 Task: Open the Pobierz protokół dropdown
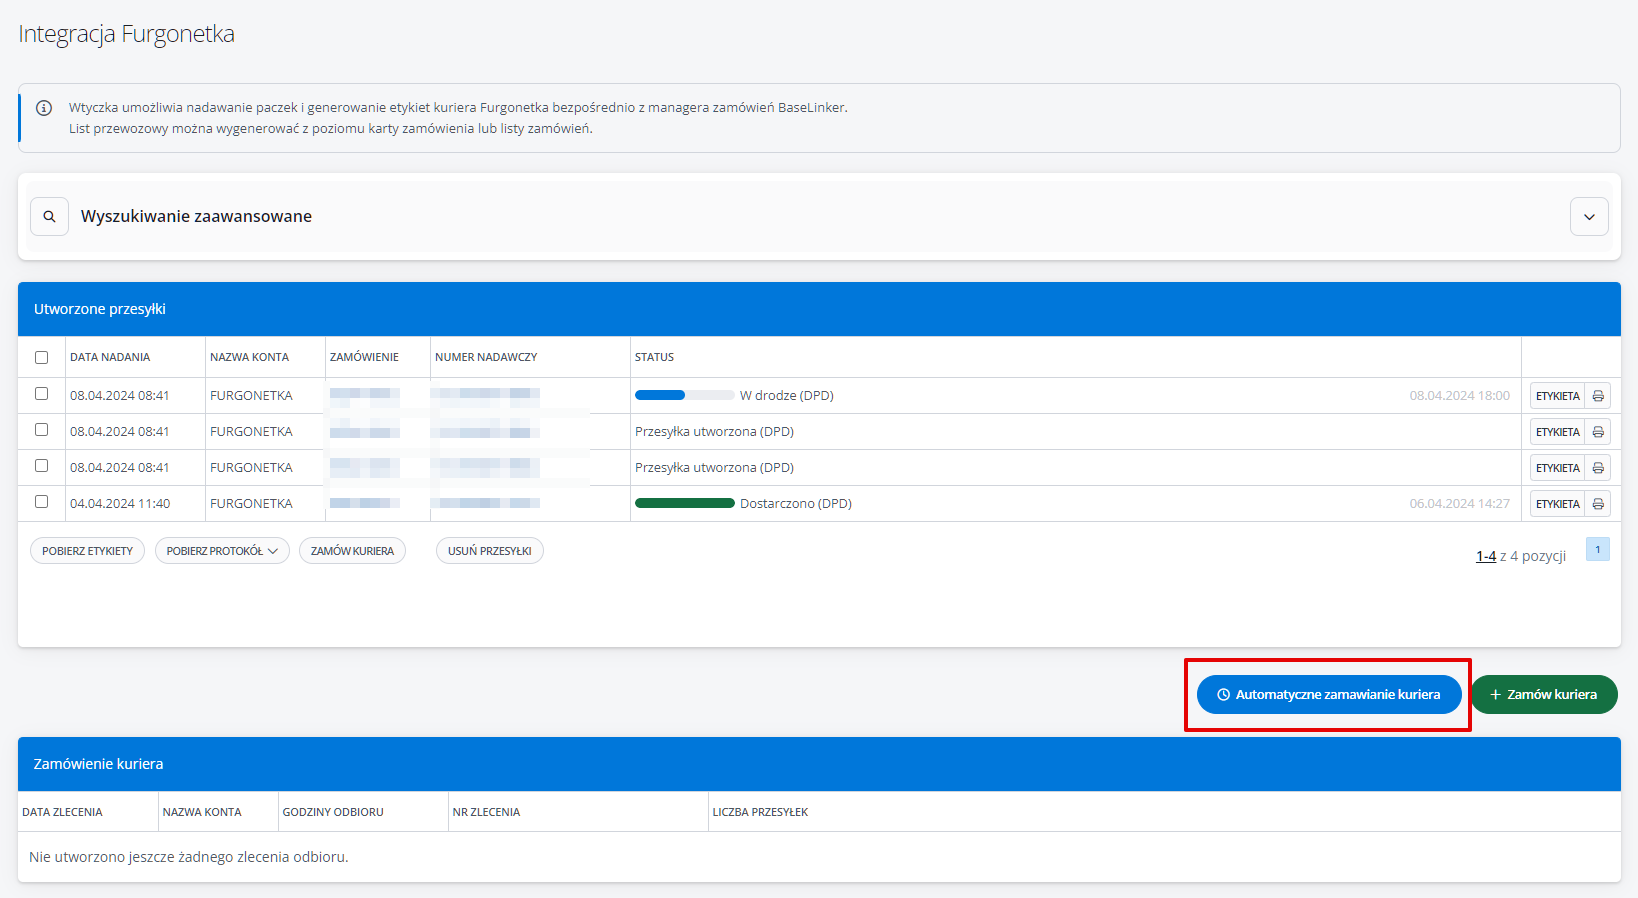point(222,551)
